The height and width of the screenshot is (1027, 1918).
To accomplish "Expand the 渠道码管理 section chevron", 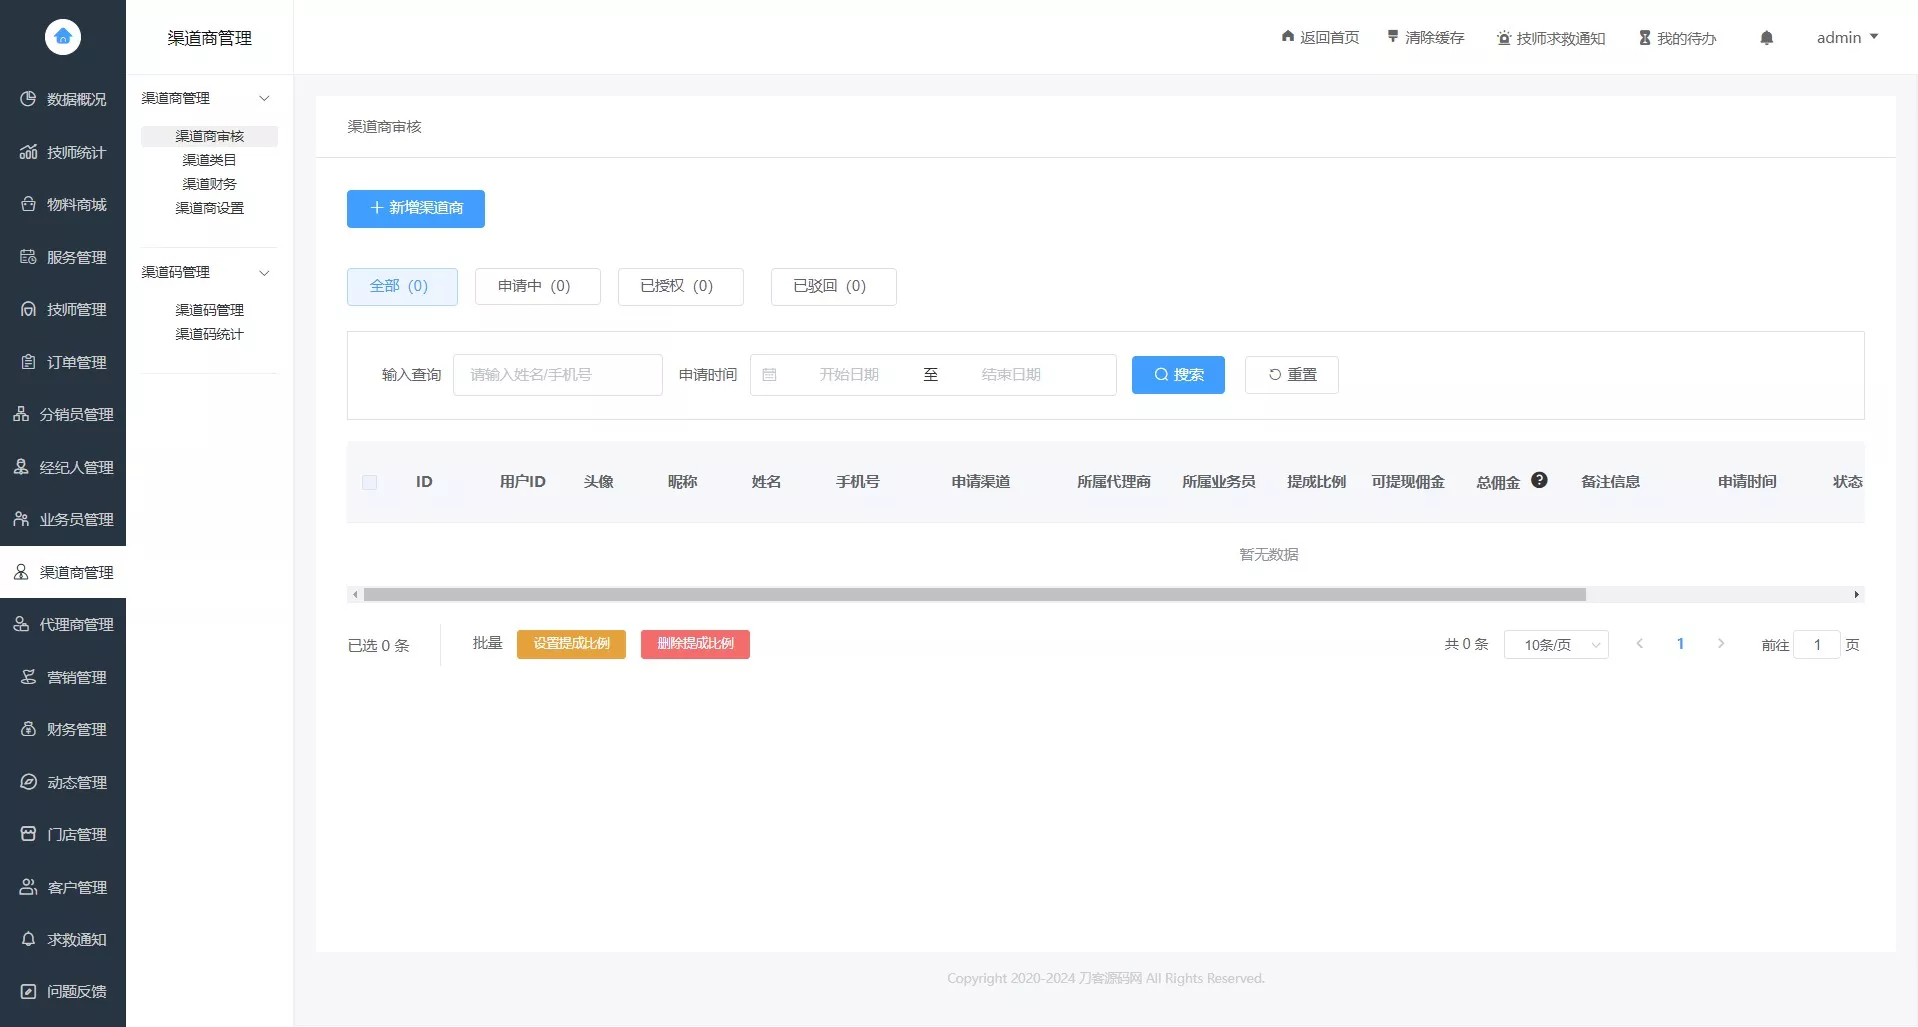I will pos(264,272).
